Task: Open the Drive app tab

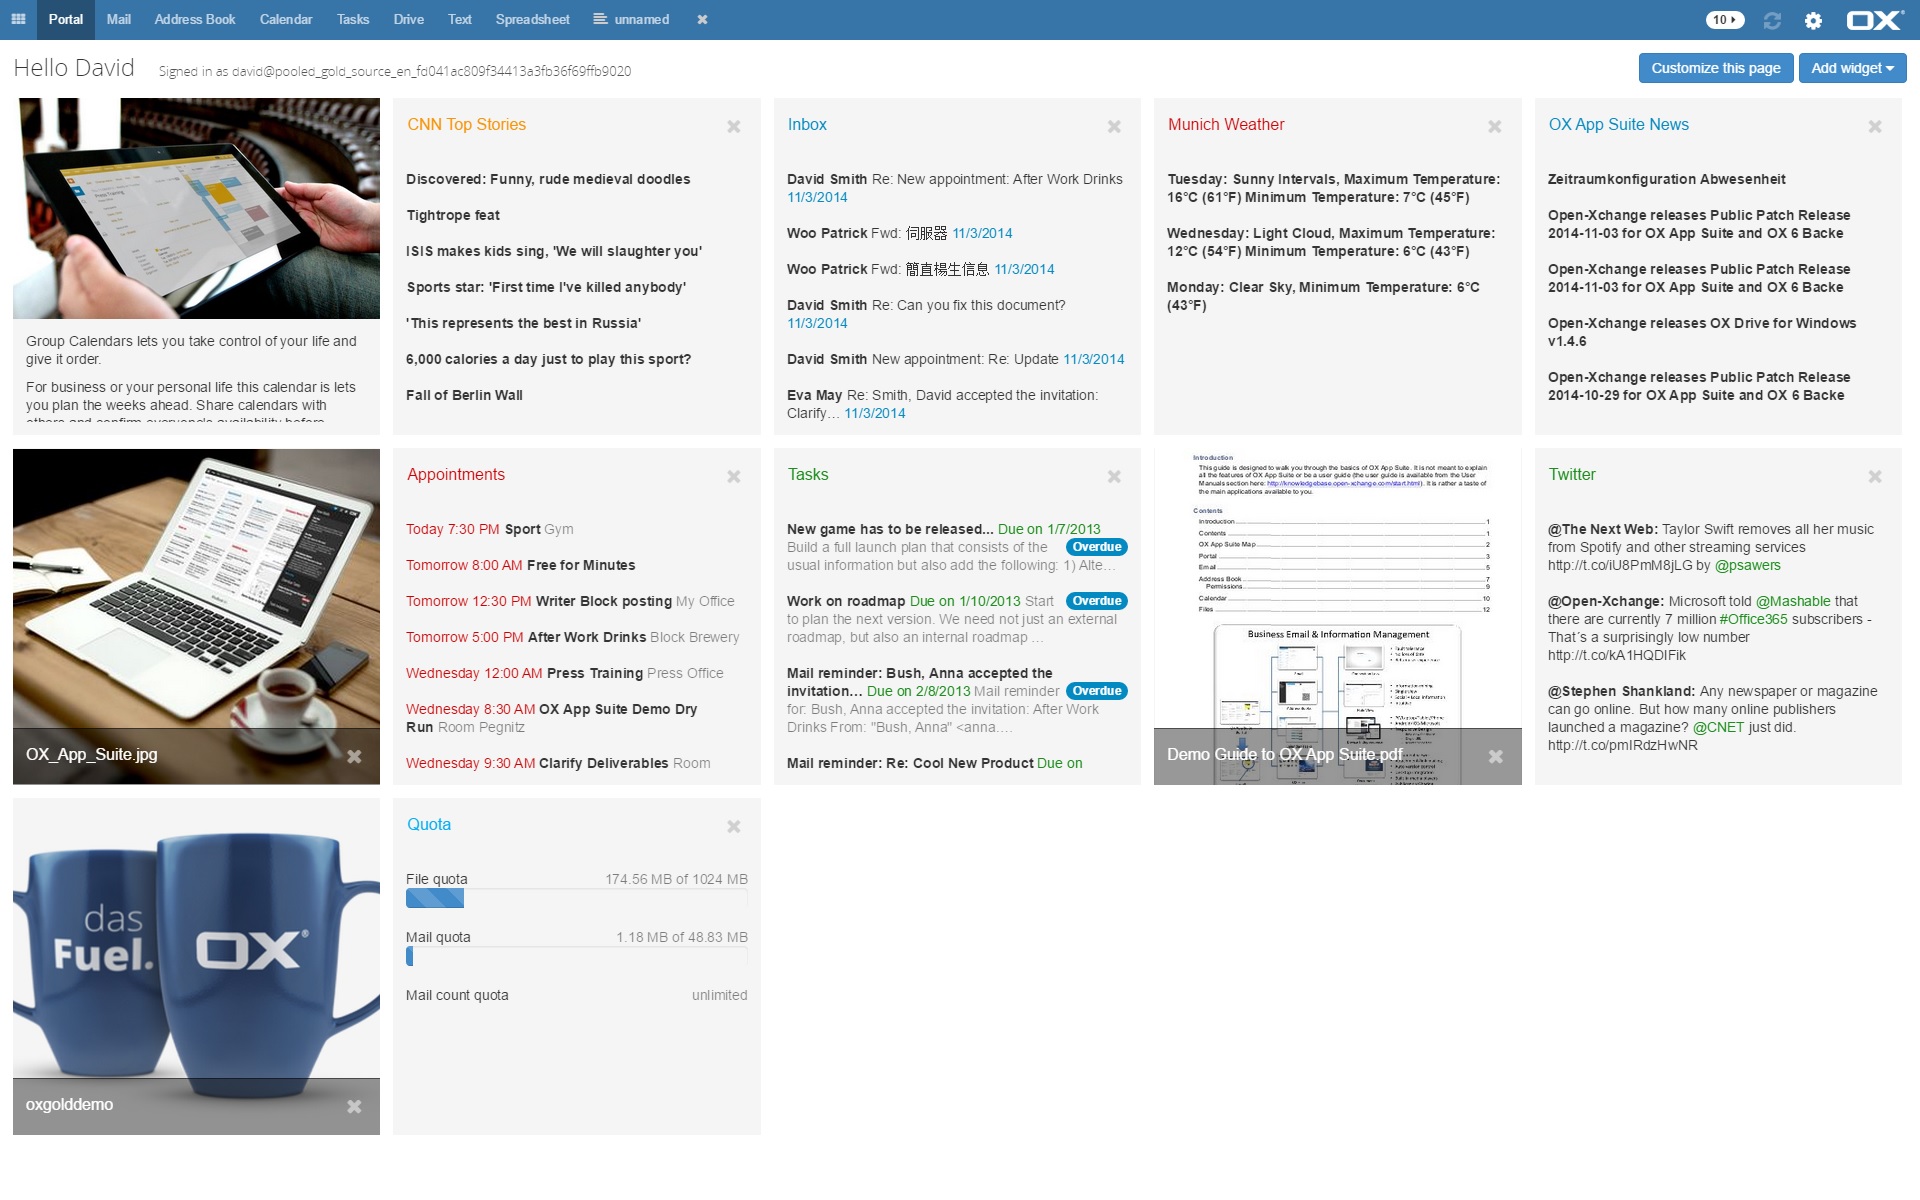Action: pyautogui.click(x=408, y=19)
